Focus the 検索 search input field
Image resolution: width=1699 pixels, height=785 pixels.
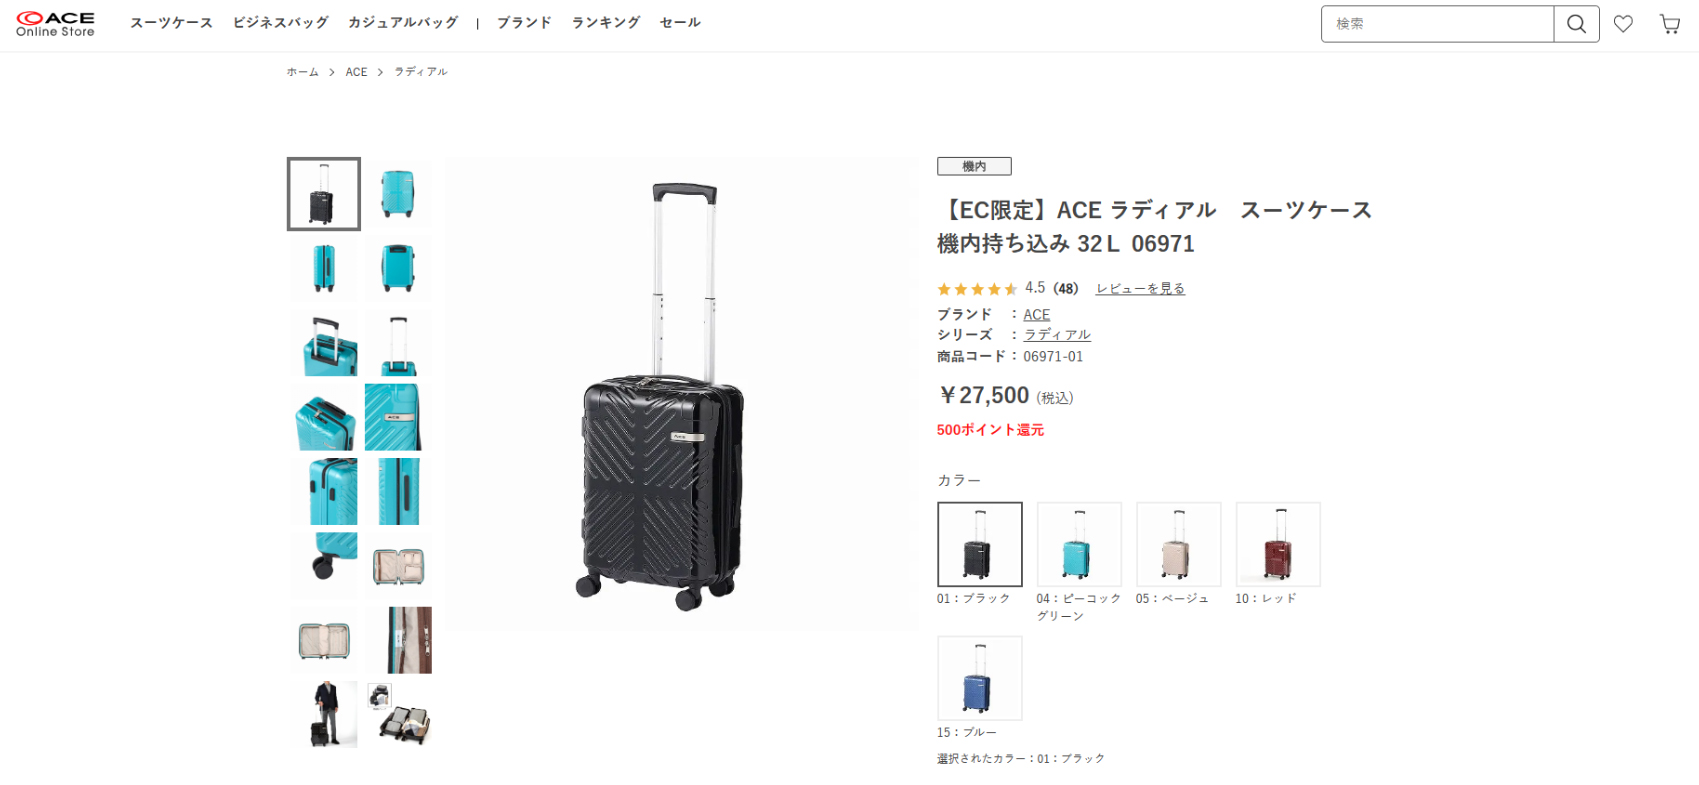(1437, 24)
